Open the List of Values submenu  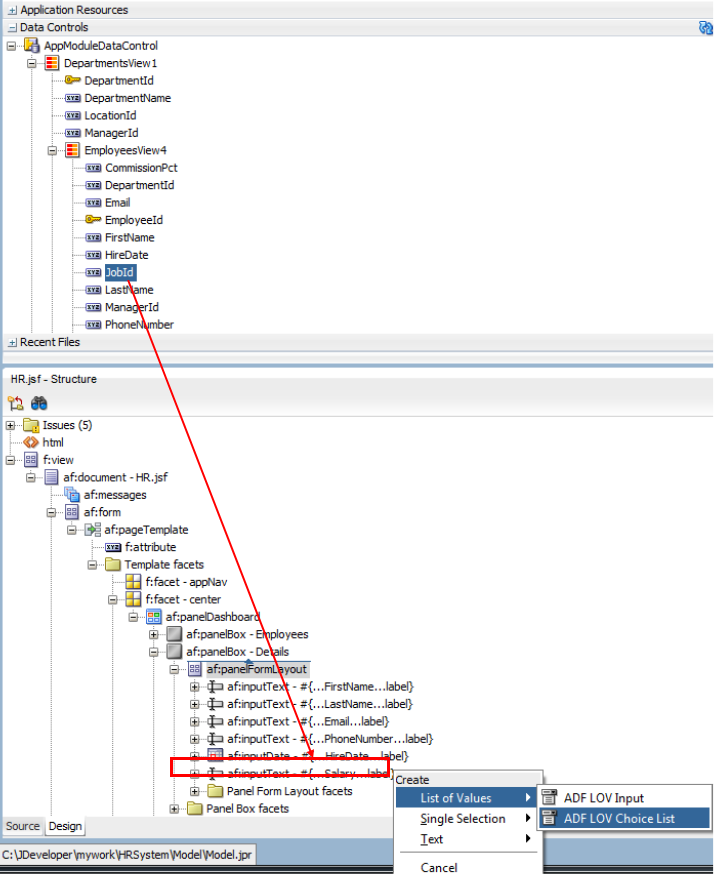pyautogui.click(x=465, y=798)
